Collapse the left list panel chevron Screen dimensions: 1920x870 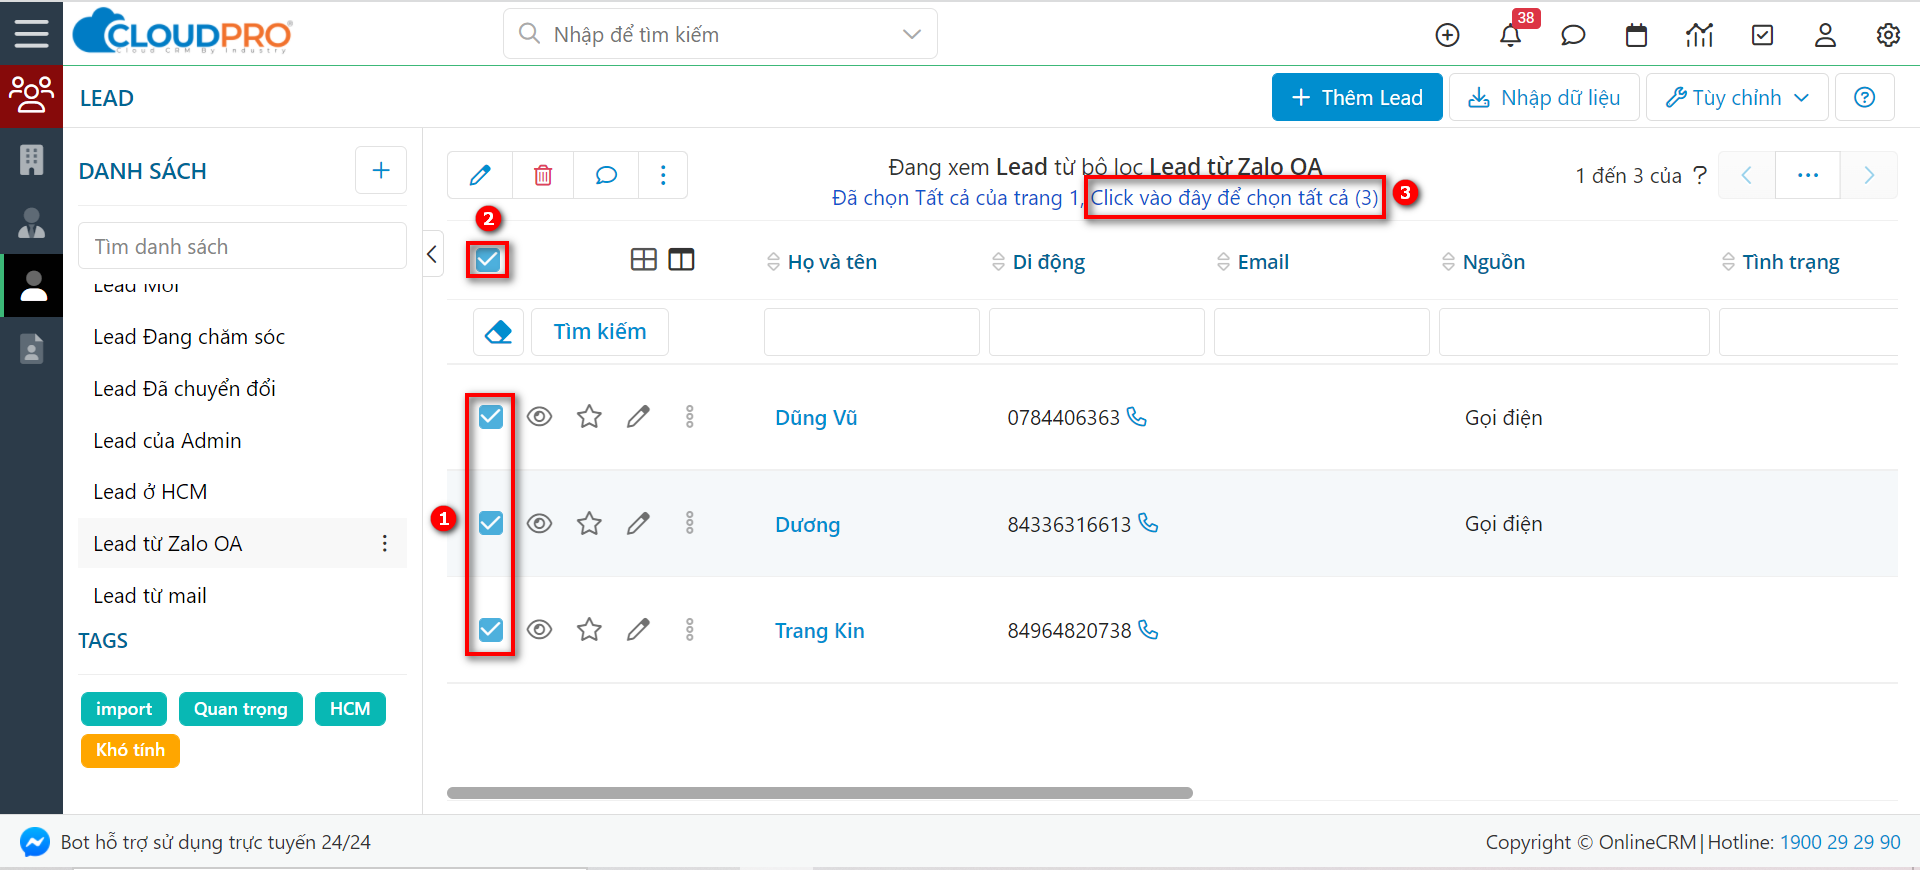pos(432,254)
